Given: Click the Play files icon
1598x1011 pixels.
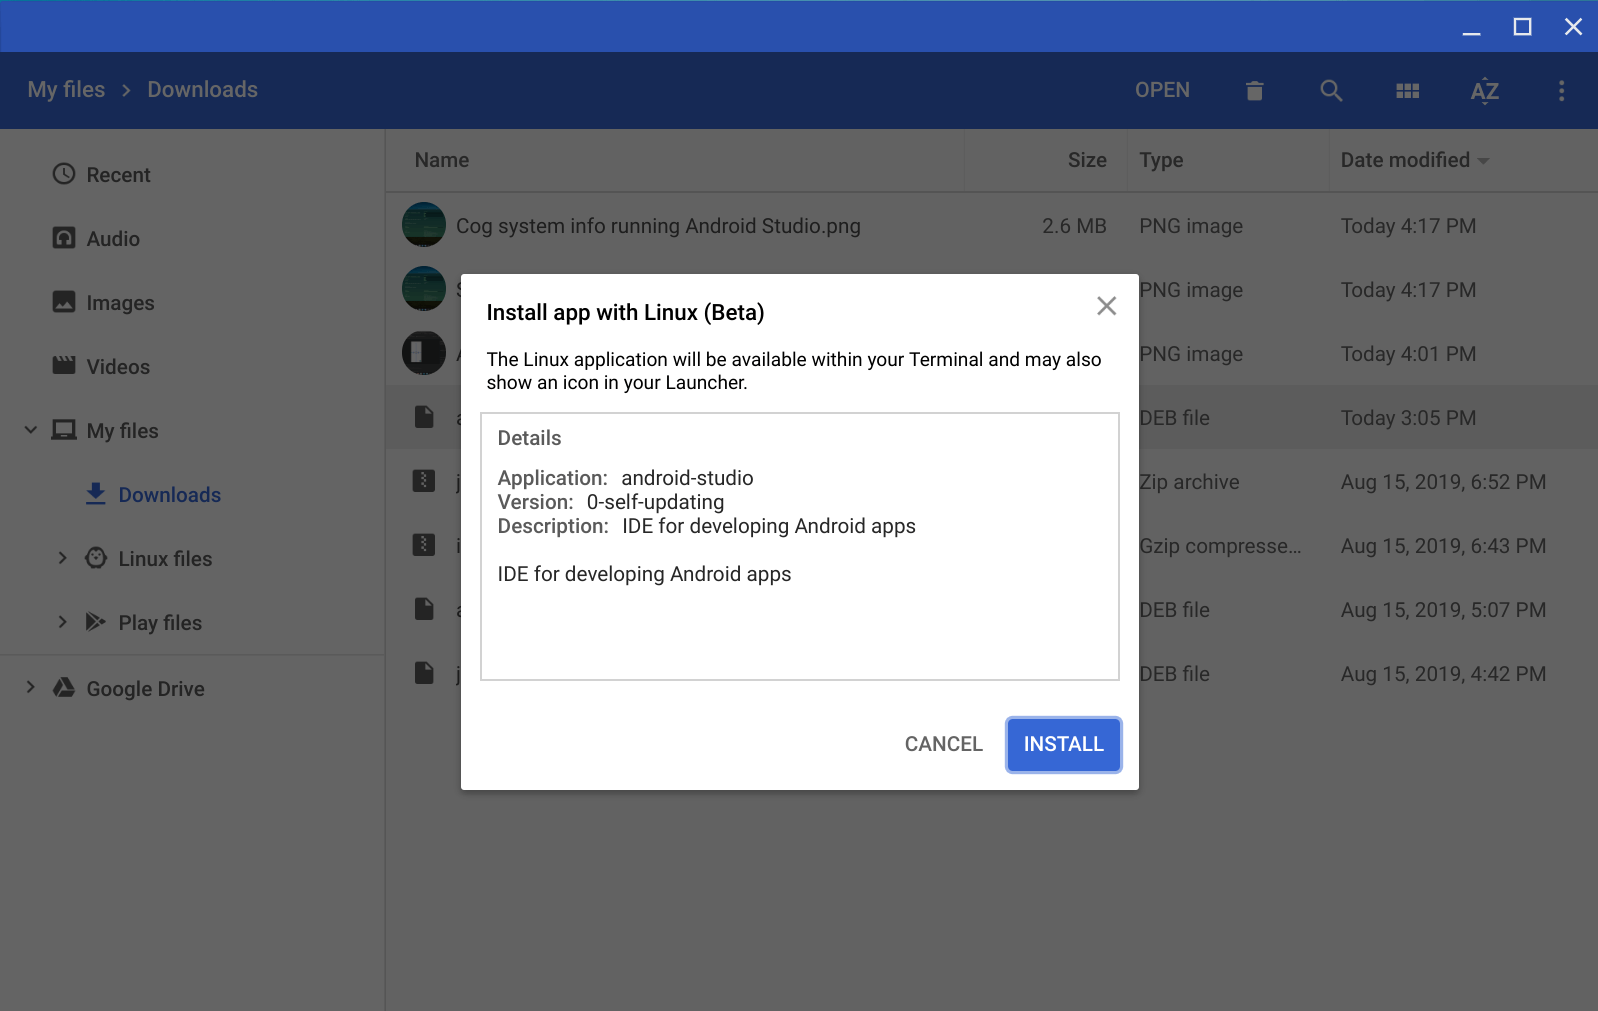Looking at the screenshot, I should click(x=96, y=622).
